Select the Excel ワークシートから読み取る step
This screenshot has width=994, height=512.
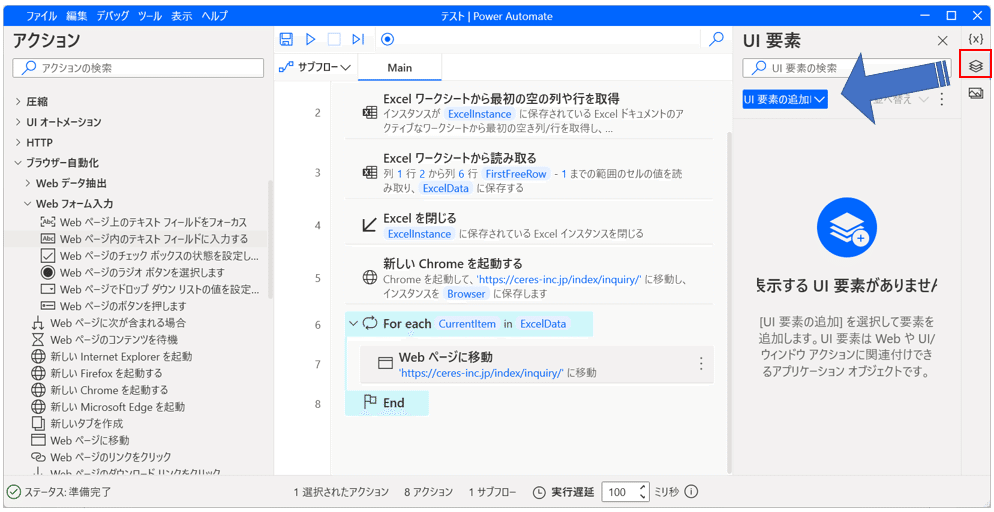point(529,172)
